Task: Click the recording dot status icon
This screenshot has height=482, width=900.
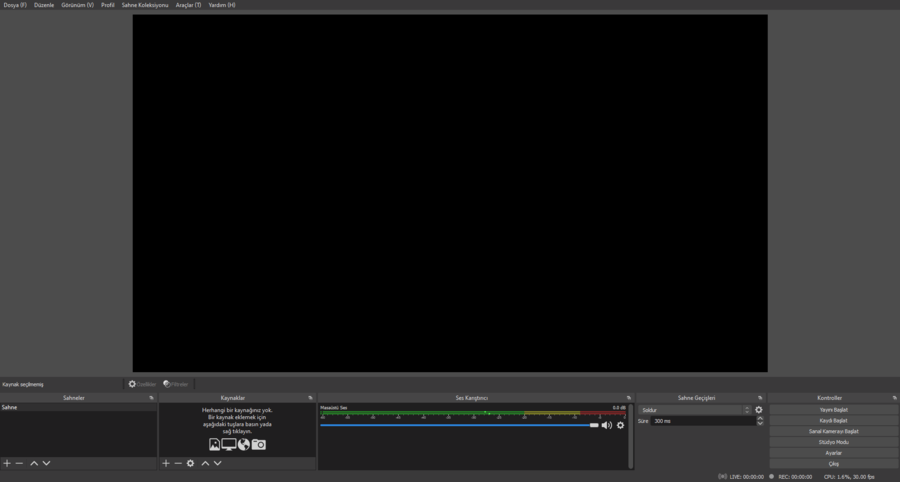Action: tap(771, 476)
